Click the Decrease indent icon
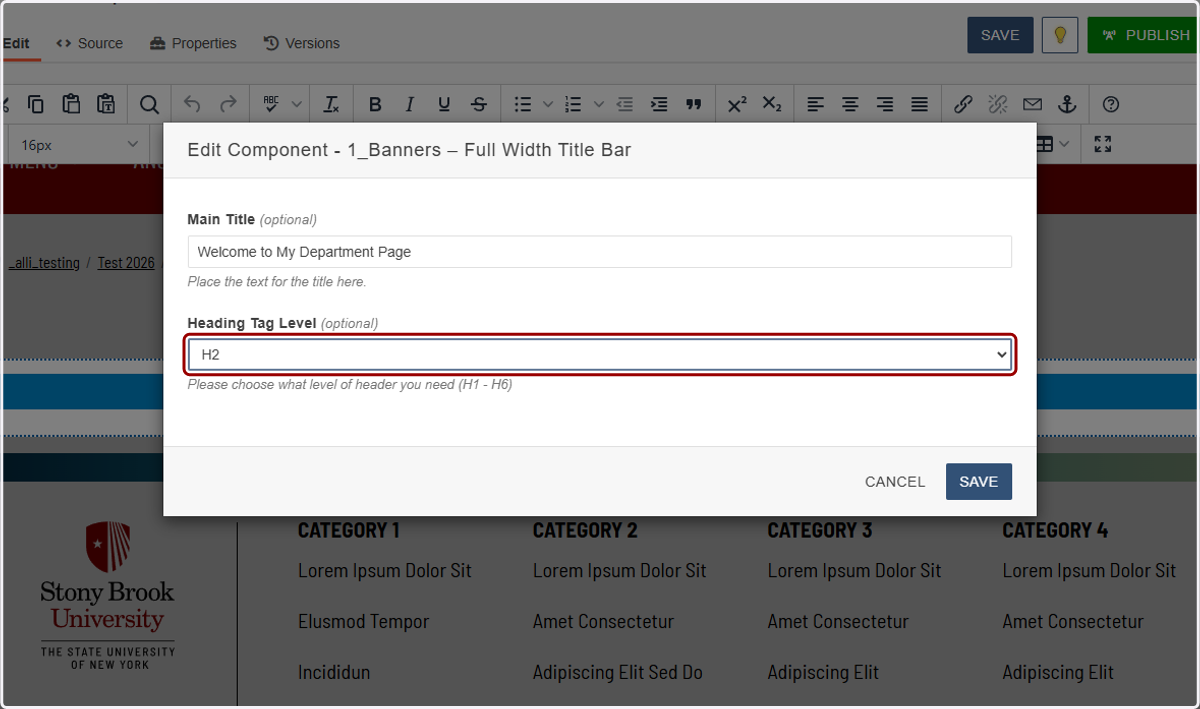 625,104
